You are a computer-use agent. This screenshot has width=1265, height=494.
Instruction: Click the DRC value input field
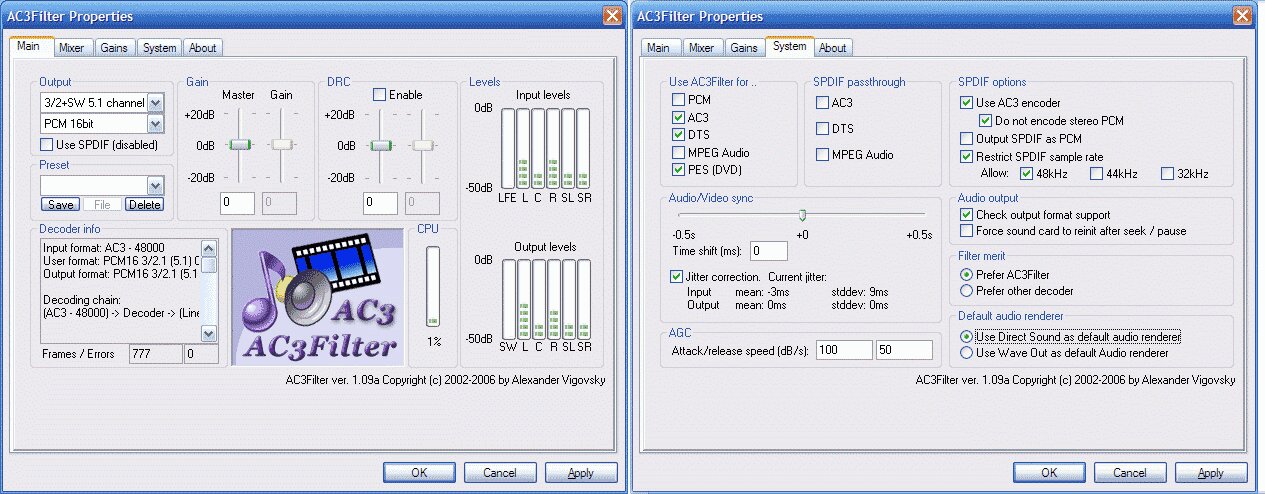point(381,203)
